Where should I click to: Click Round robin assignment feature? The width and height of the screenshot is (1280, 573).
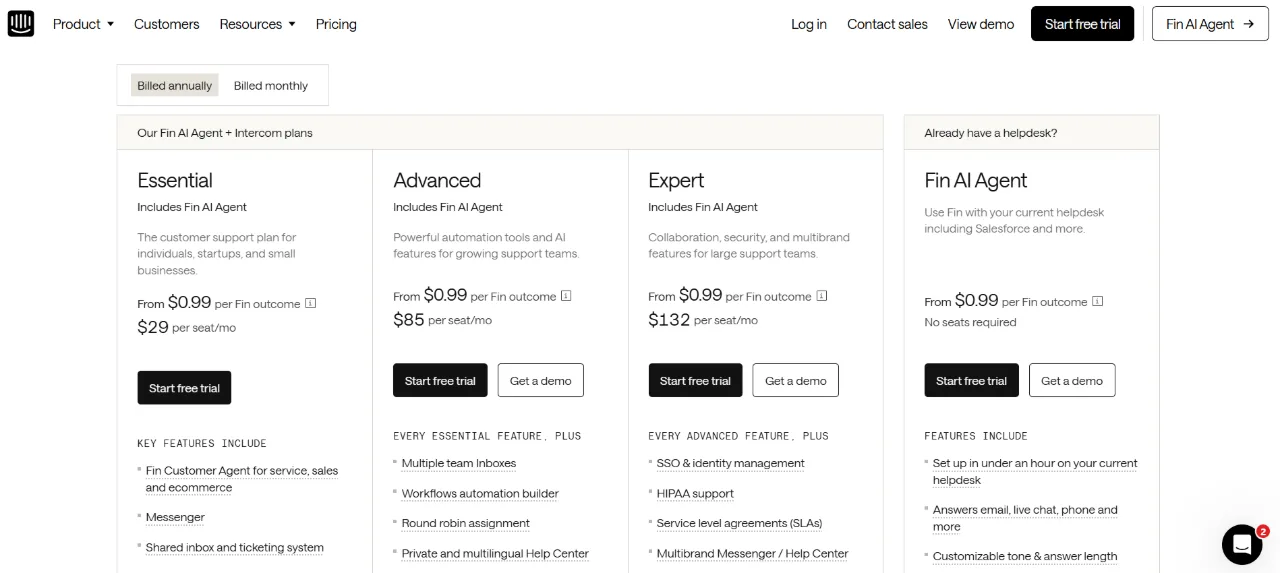tap(466, 523)
